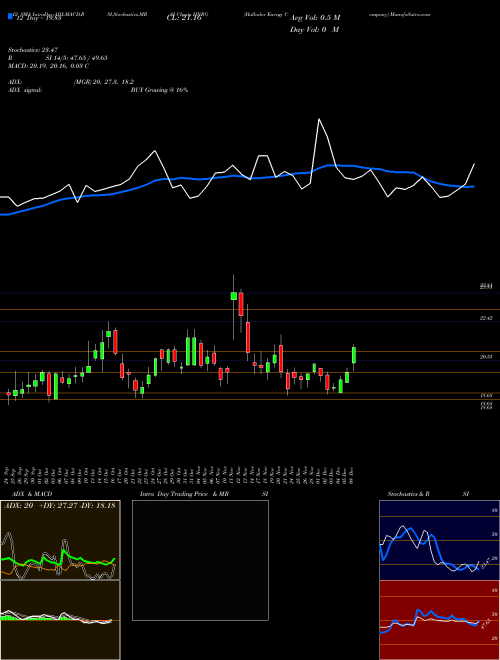The width and height of the screenshot is (500, 660).
Task: Click the 'Avg Vol: 0.5 M' label
Action: point(315,18)
